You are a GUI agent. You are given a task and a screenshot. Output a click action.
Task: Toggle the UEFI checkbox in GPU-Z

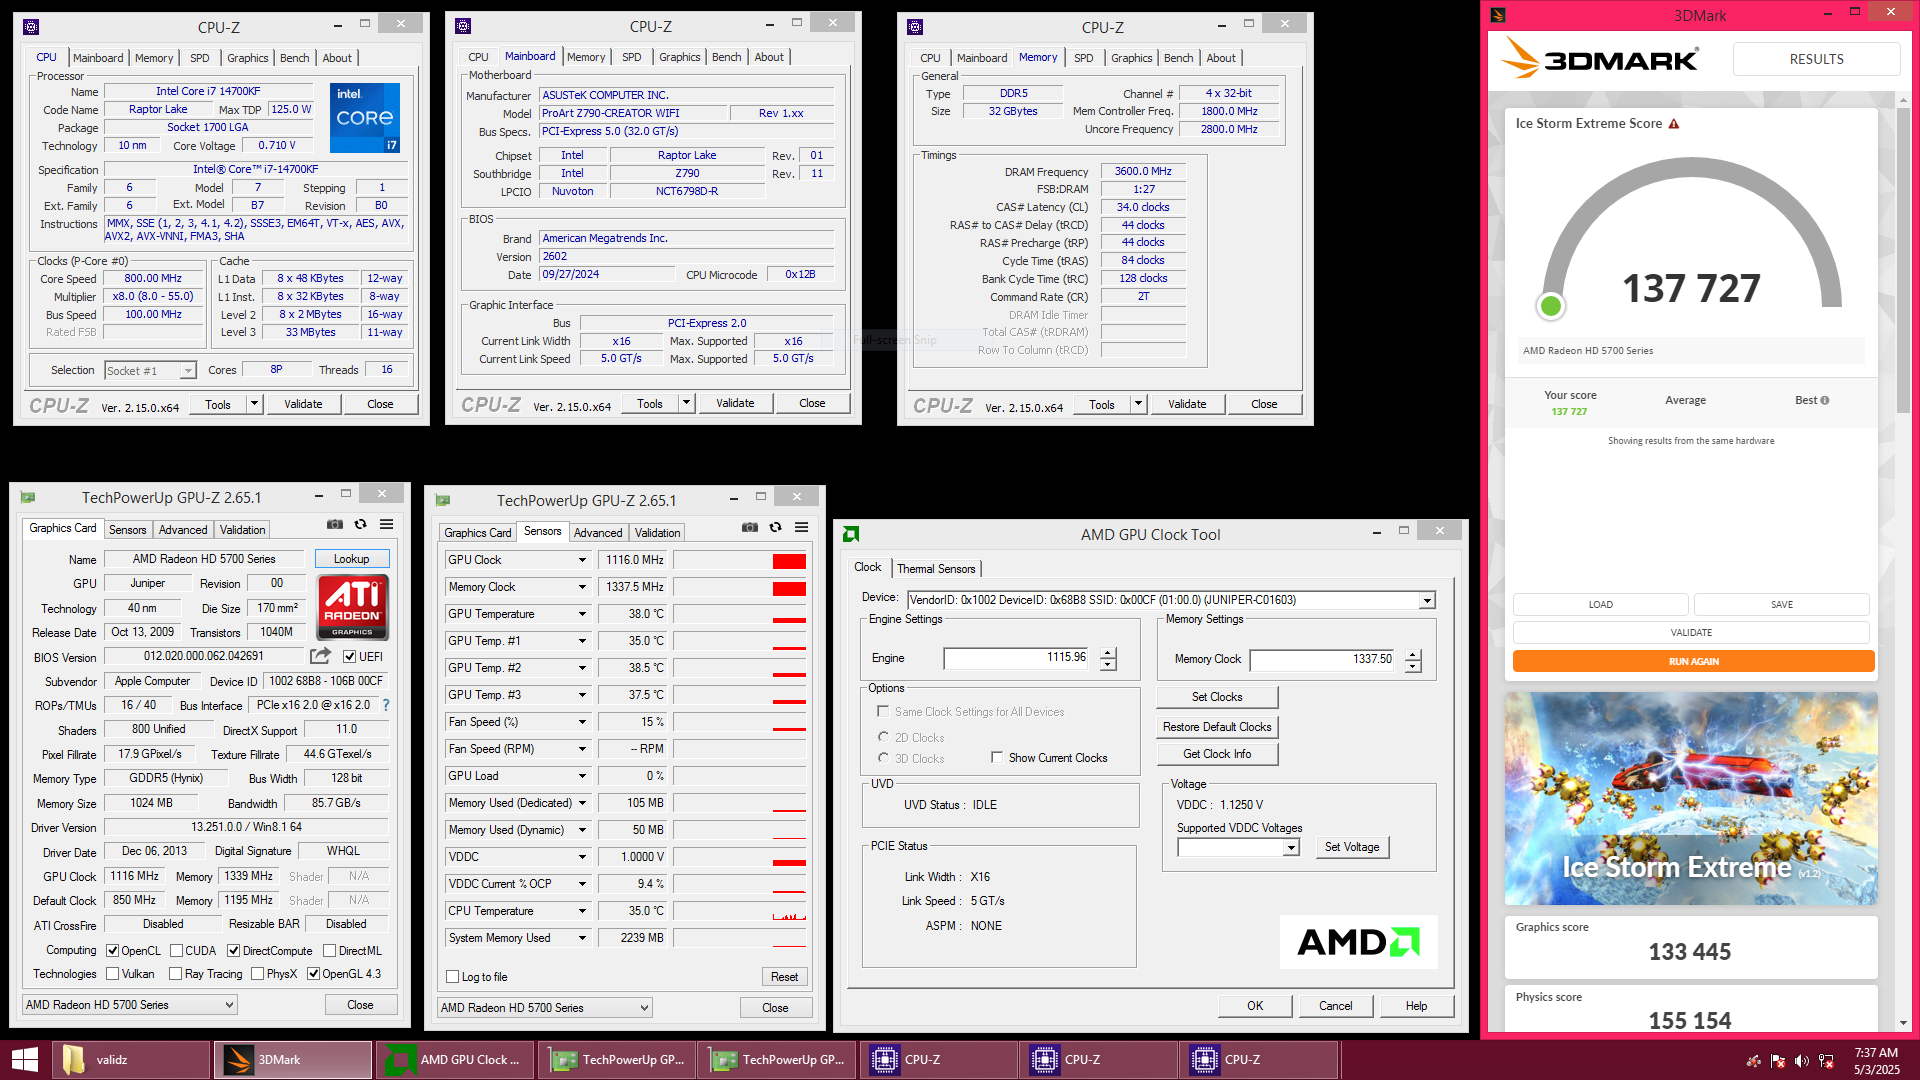(349, 657)
